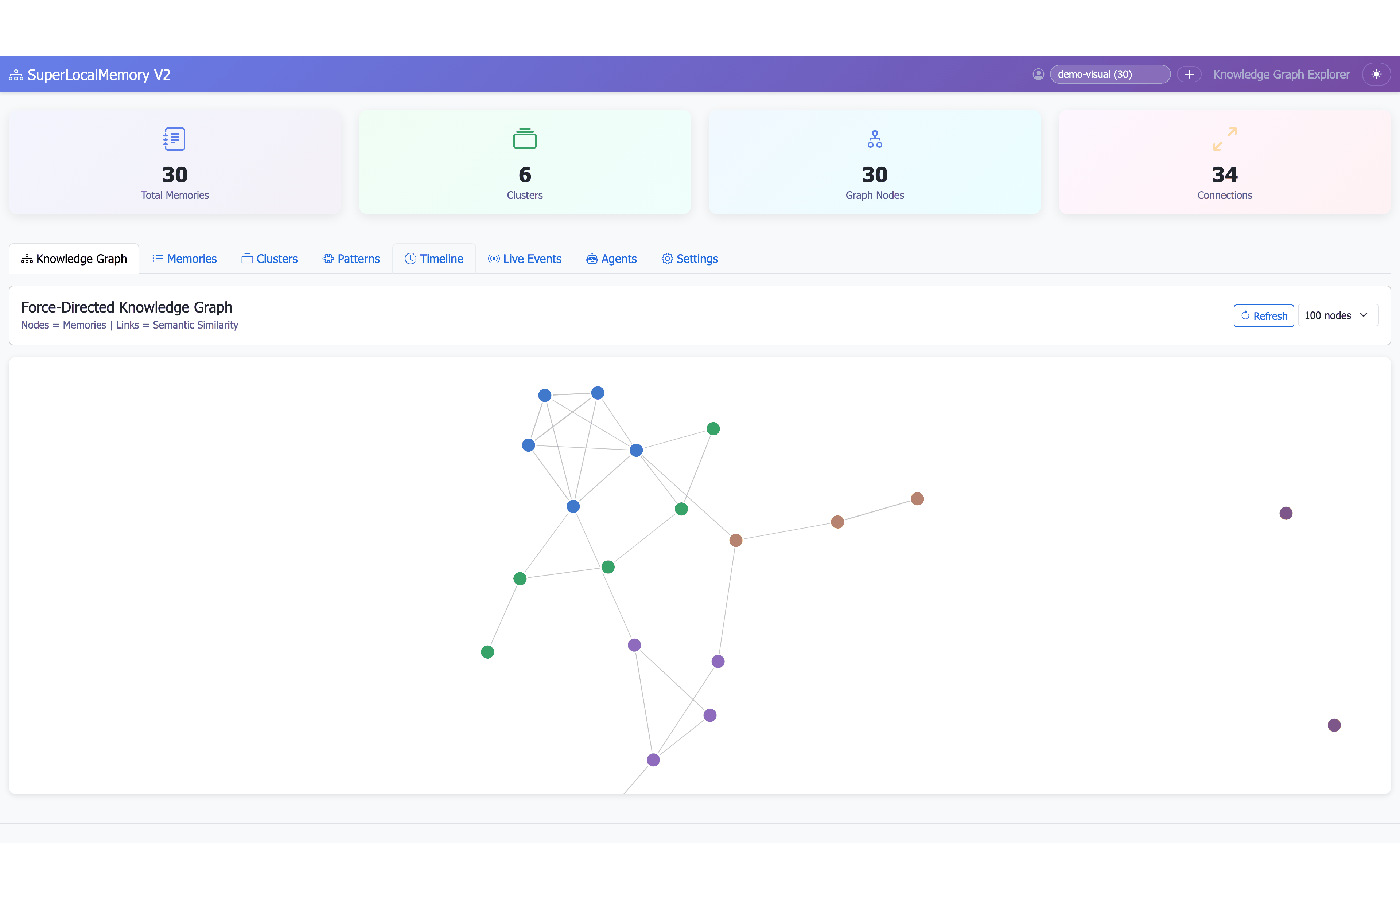Click the Total Memories notebook icon
Screen dimensions: 1400x900
point(174,138)
